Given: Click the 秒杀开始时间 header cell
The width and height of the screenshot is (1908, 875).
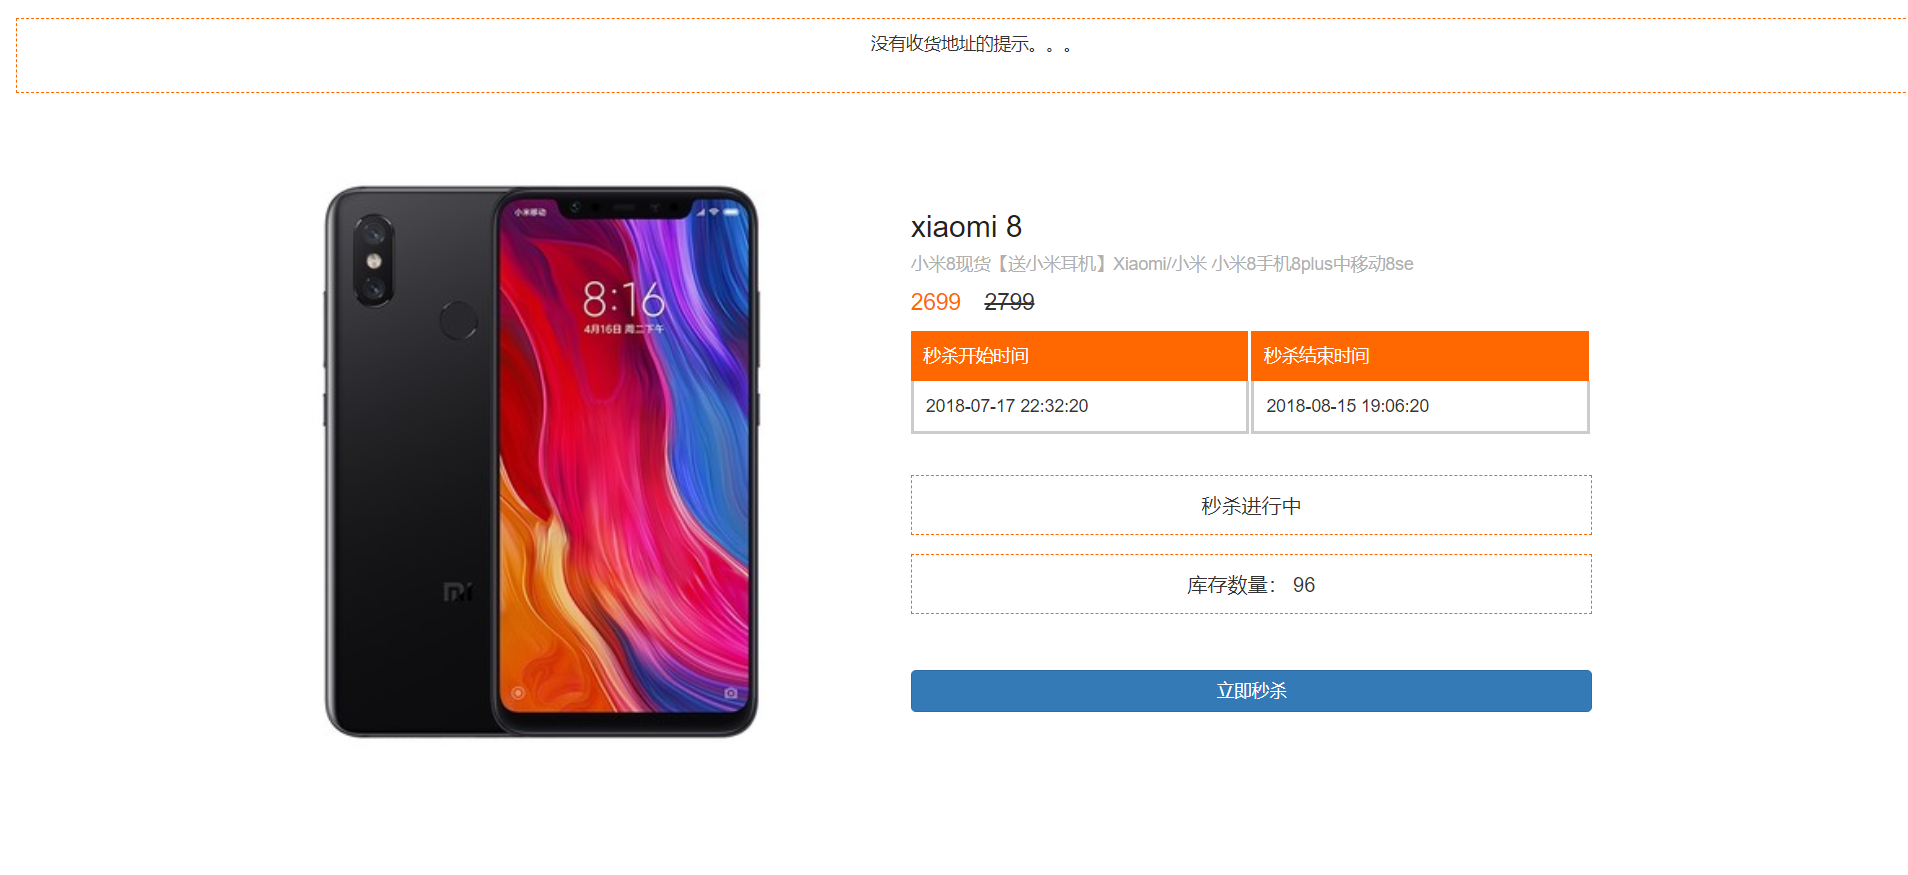Looking at the screenshot, I should pos(1079,356).
